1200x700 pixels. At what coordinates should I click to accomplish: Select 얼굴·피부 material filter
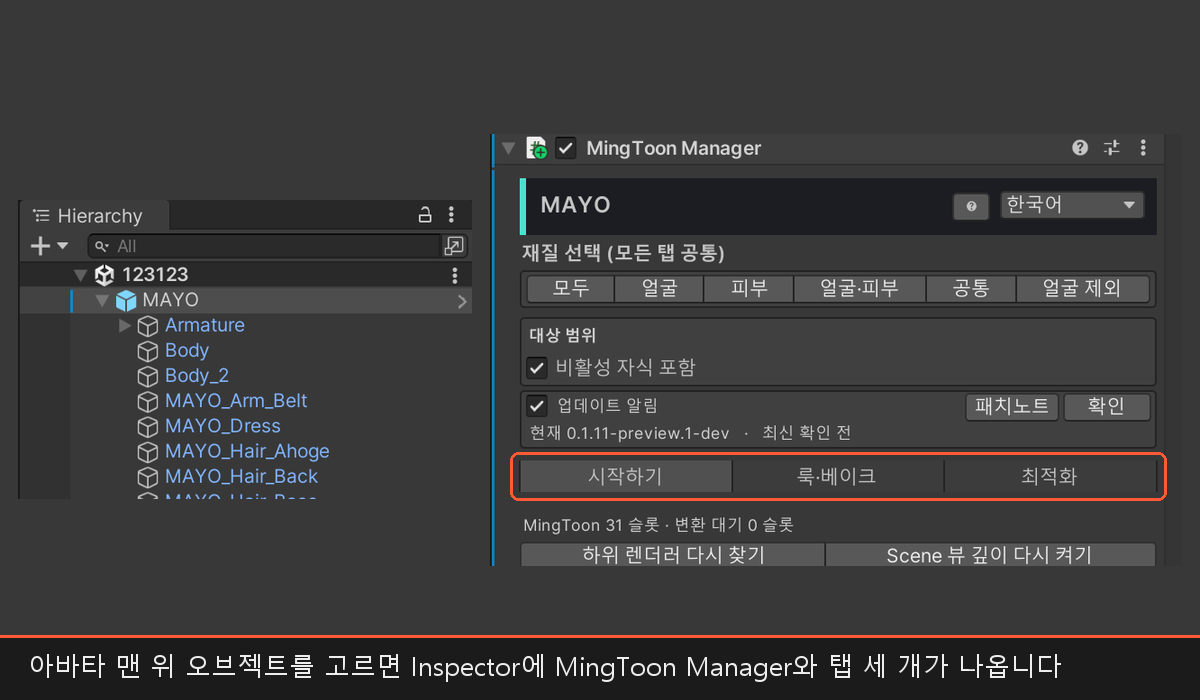860,289
